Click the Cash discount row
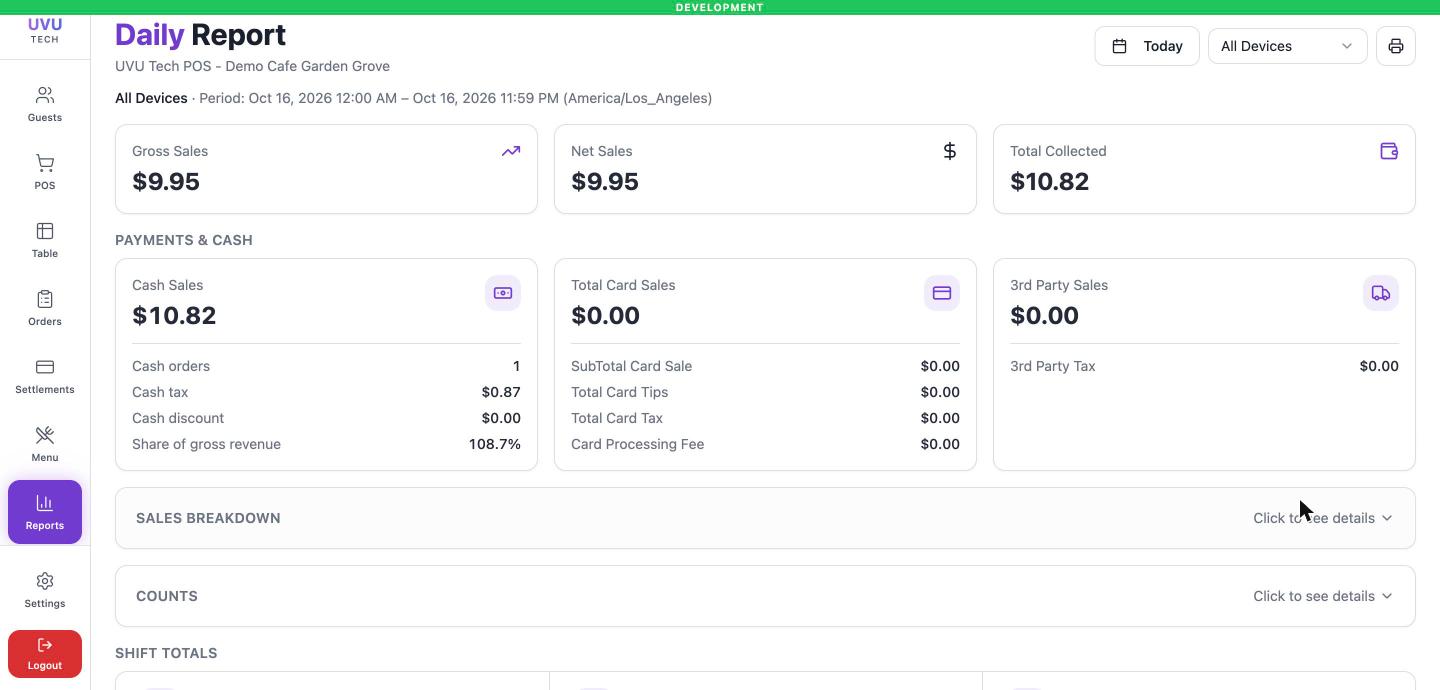The image size is (1440, 690). click(x=326, y=418)
